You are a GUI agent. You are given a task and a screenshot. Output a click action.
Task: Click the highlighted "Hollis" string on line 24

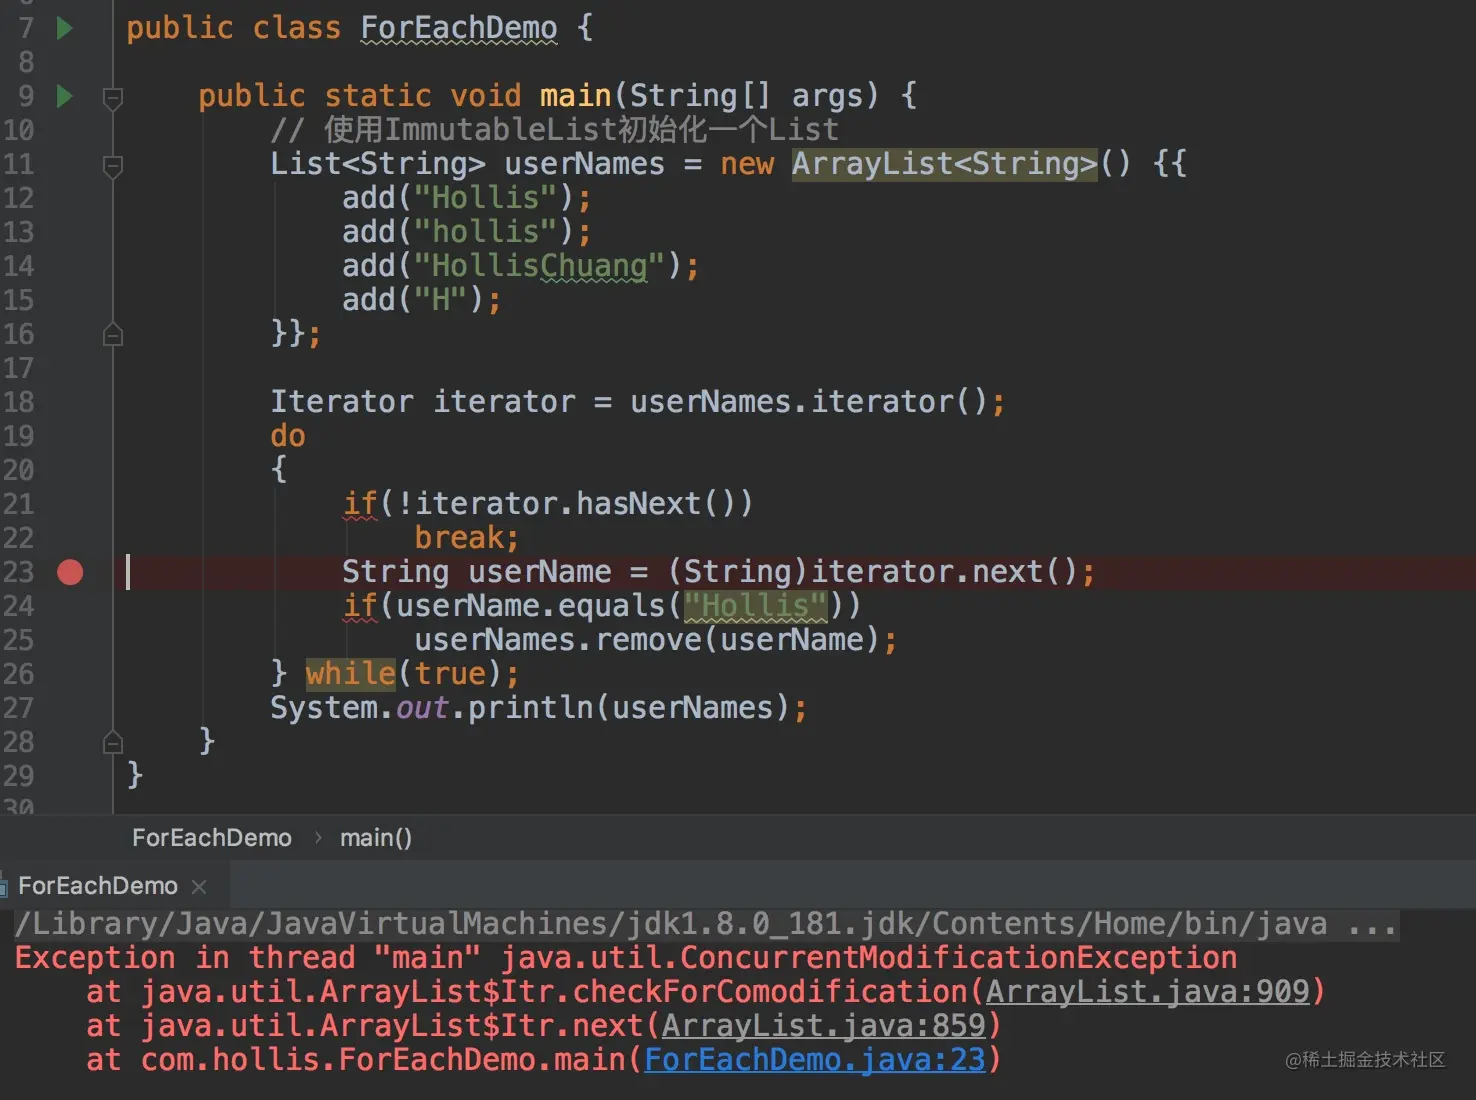[756, 606]
